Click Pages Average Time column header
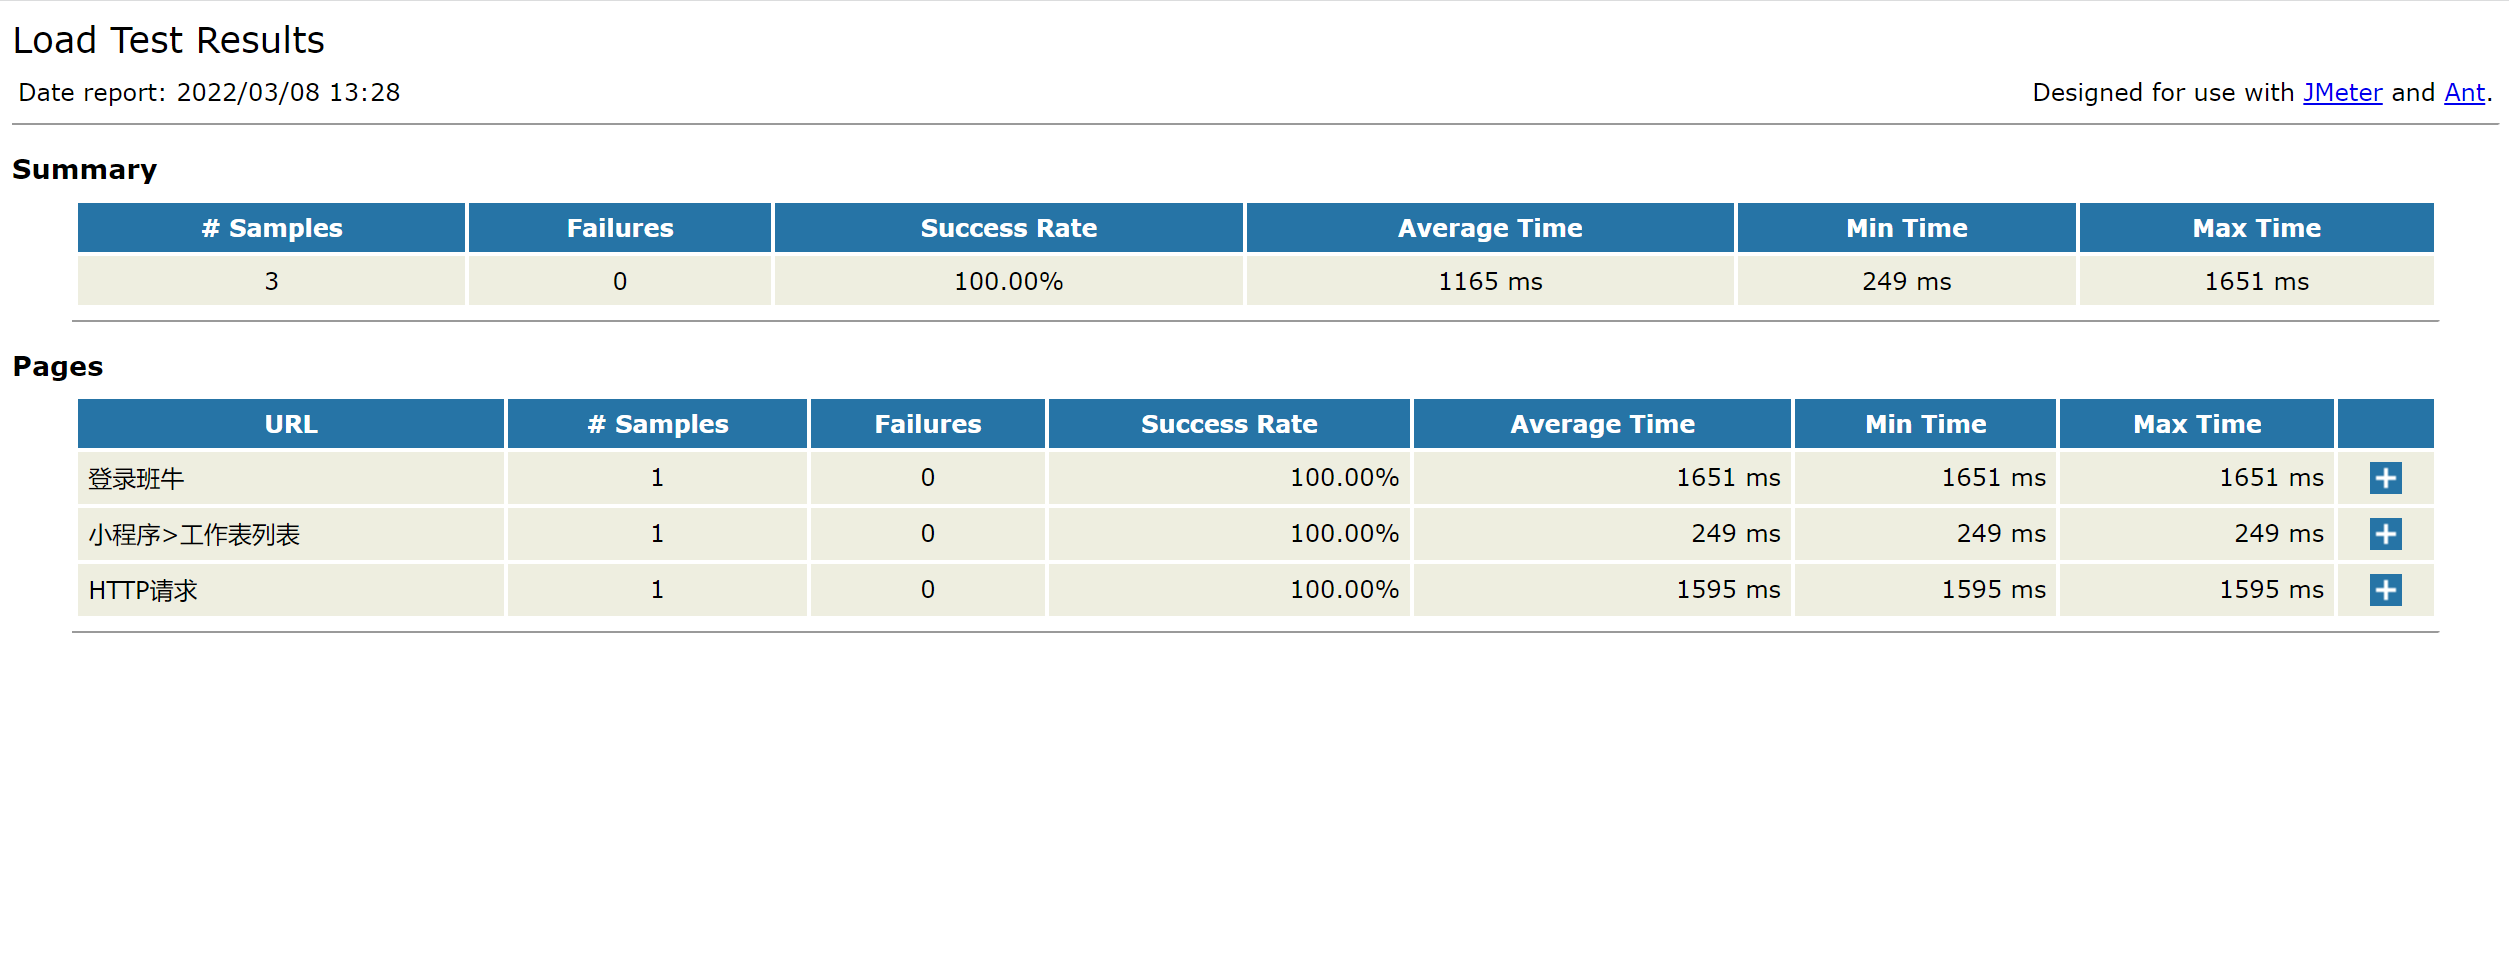Screen dimensions: 2509x975 click(1602, 424)
